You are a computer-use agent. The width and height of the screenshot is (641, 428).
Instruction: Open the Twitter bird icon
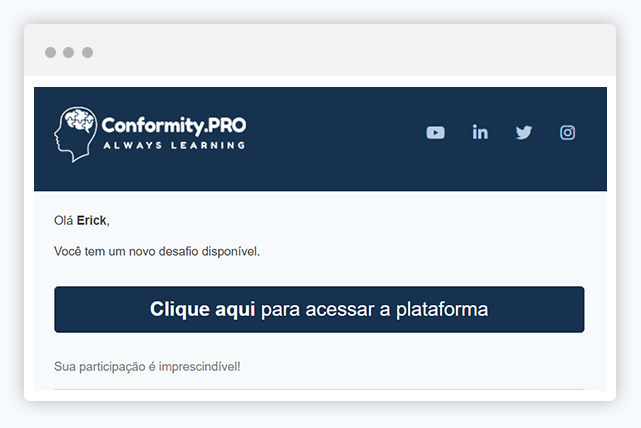[524, 132]
